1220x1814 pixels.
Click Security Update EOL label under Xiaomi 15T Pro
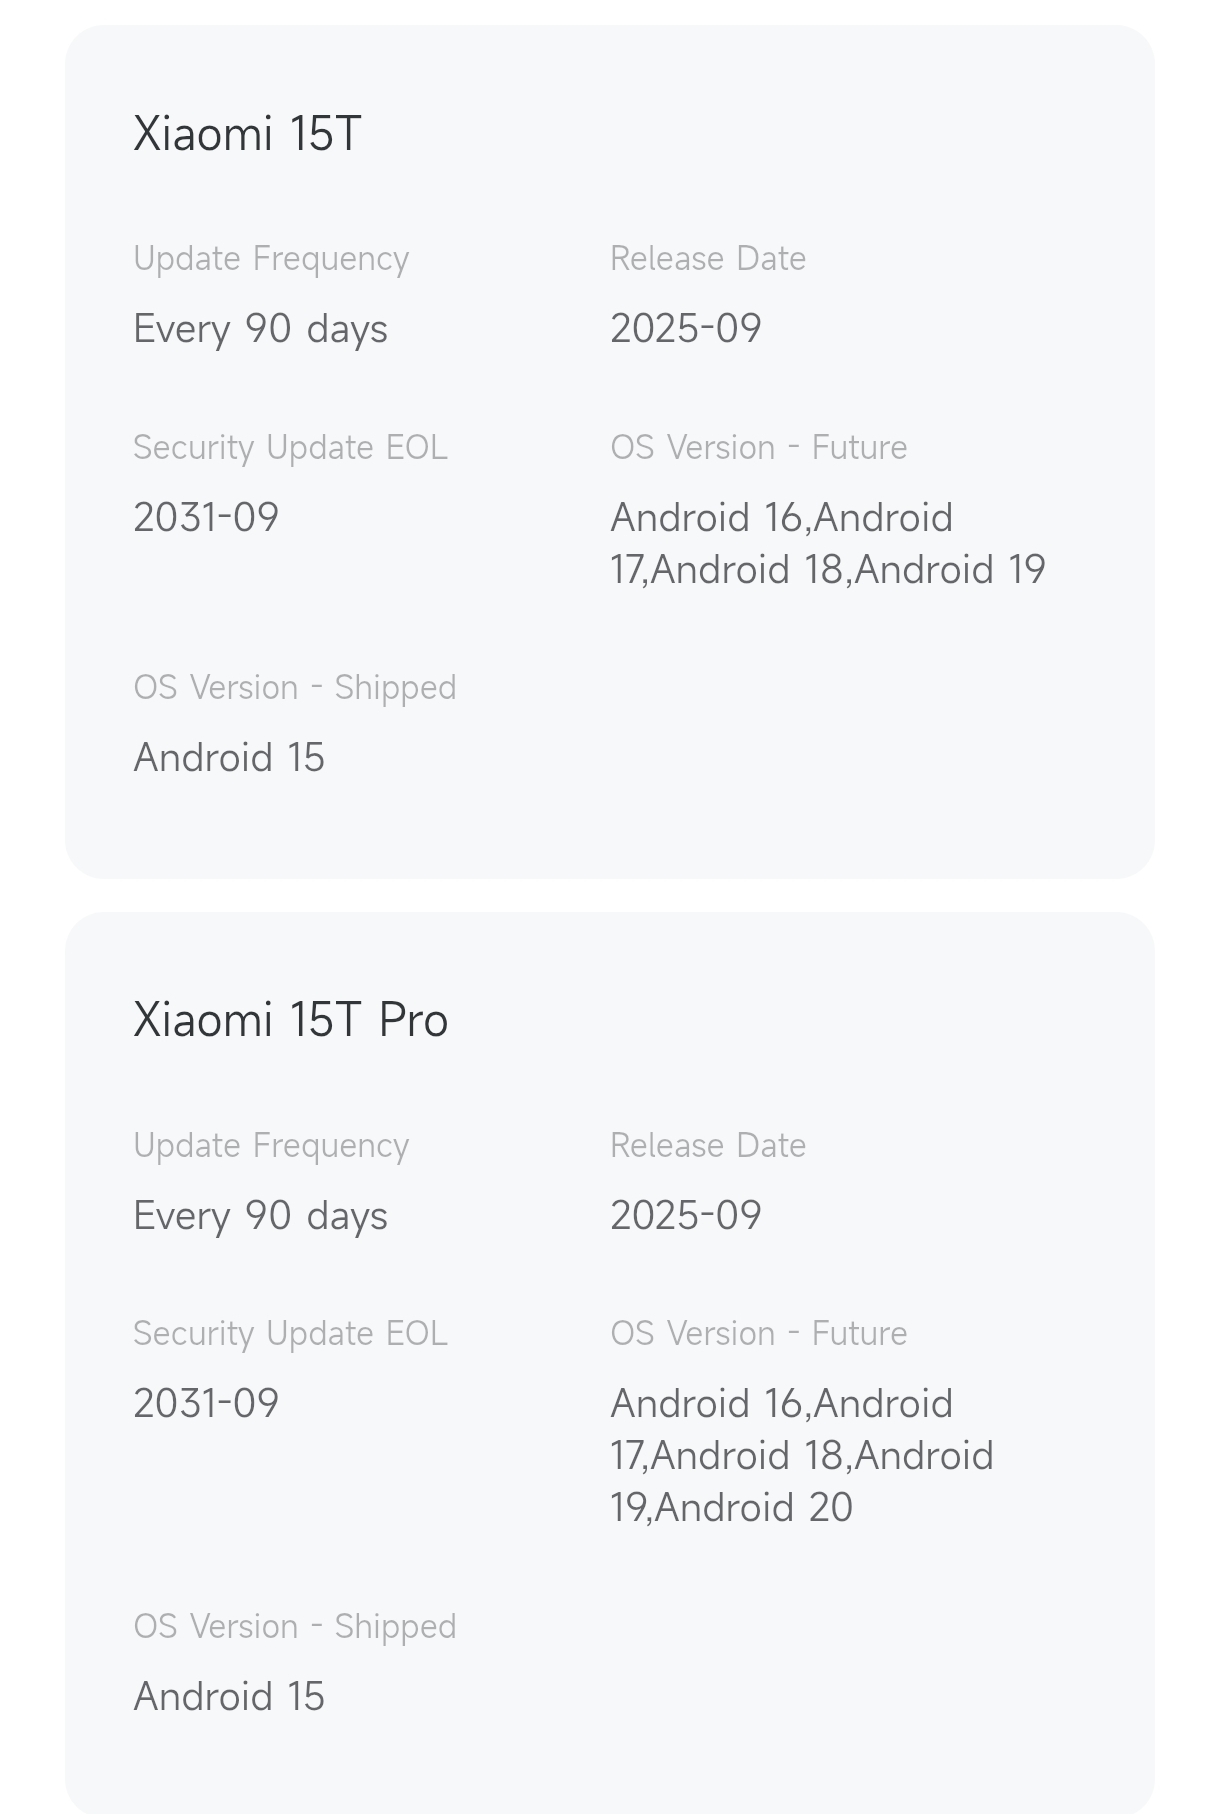[290, 1333]
